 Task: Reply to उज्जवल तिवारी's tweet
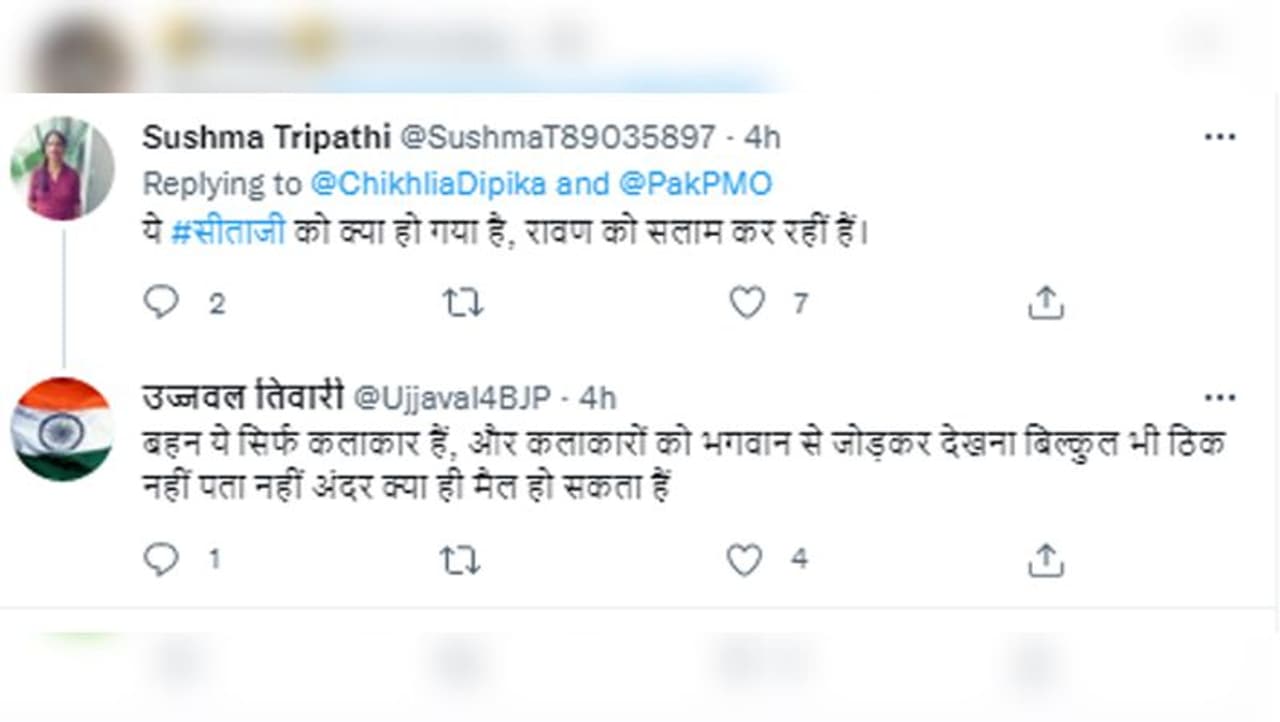pos(161,560)
